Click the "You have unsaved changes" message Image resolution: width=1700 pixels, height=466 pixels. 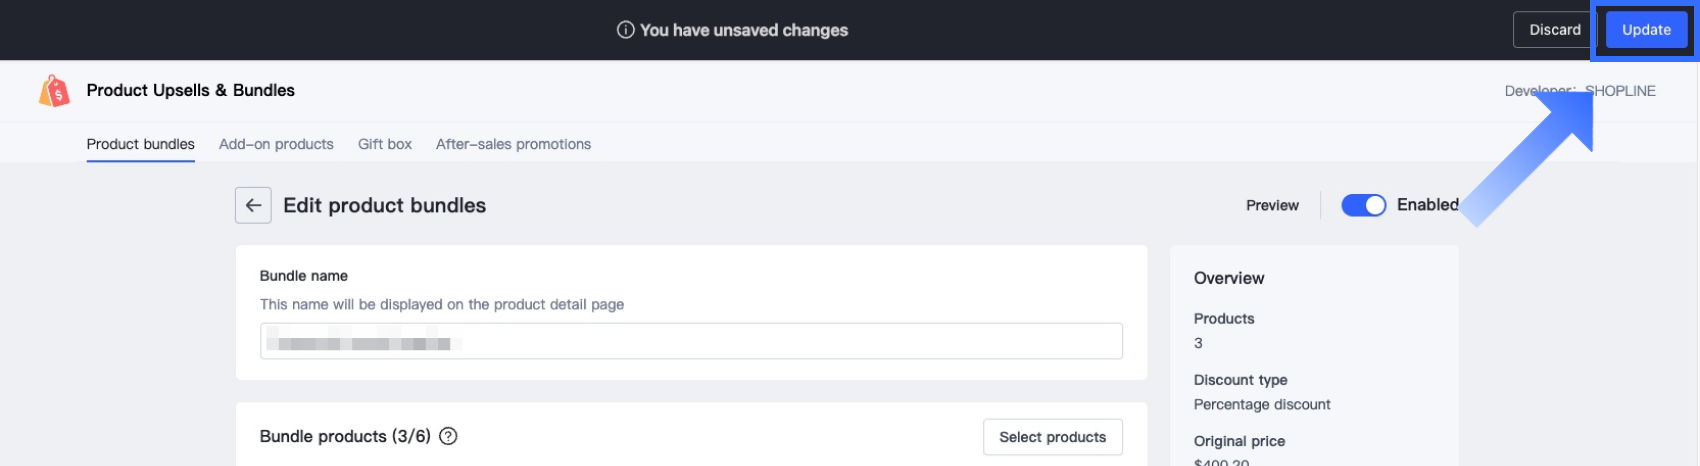coord(744,30)
